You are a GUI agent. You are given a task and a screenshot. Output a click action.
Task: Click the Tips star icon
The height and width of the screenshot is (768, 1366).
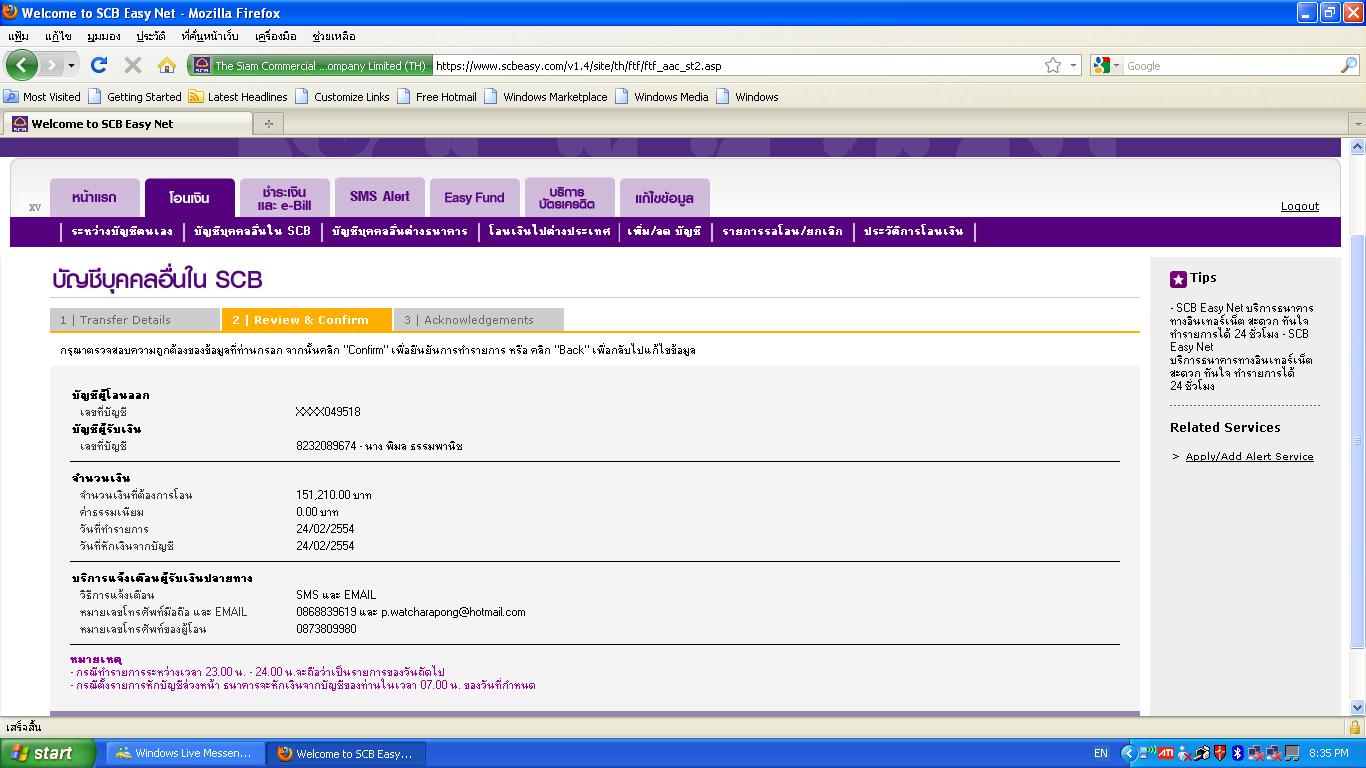coord(1178,279)
